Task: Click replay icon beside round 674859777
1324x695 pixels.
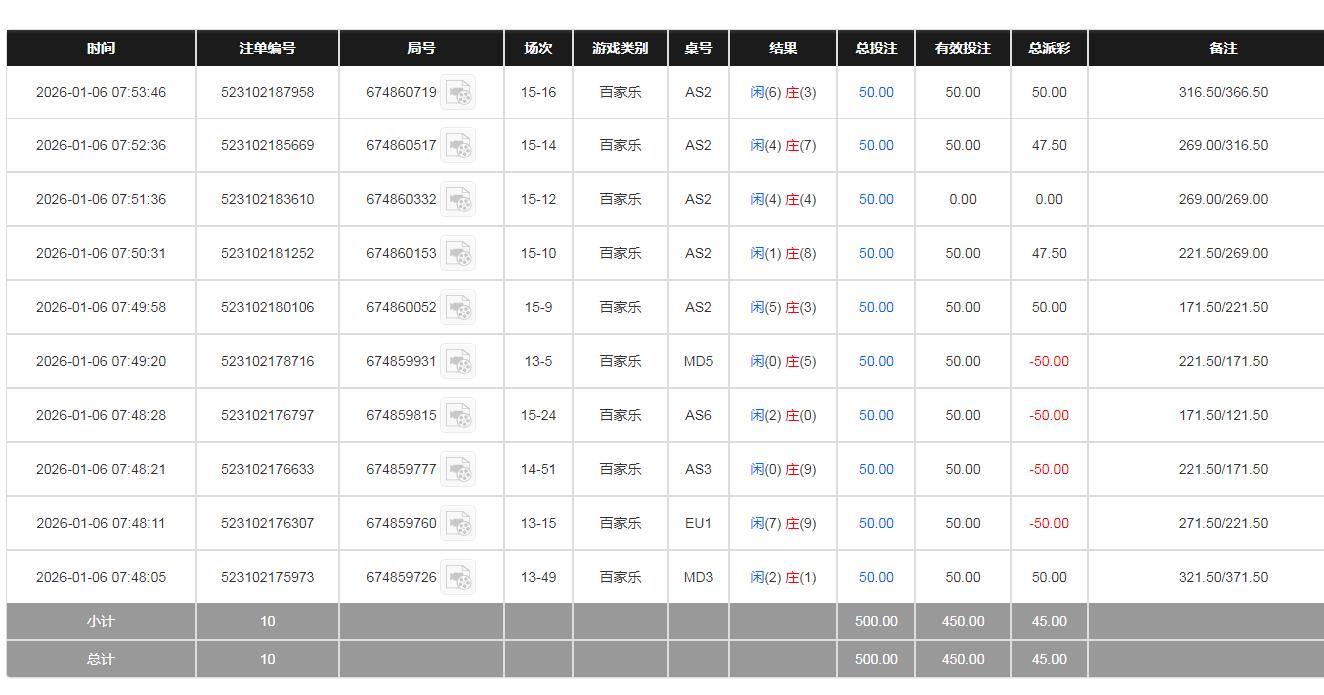Action: (459, 470)
